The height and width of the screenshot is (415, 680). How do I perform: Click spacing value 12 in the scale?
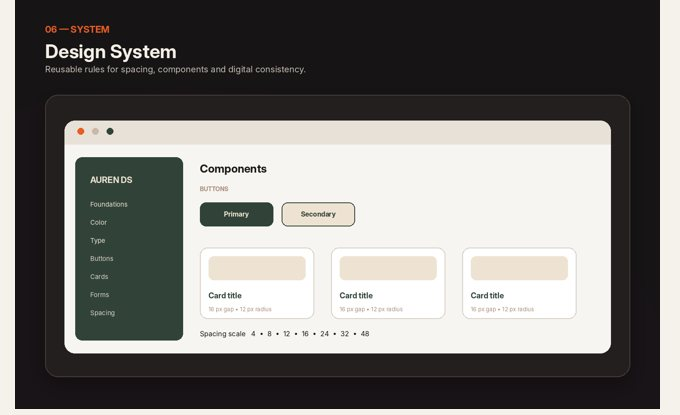click(x=287, y=334)
